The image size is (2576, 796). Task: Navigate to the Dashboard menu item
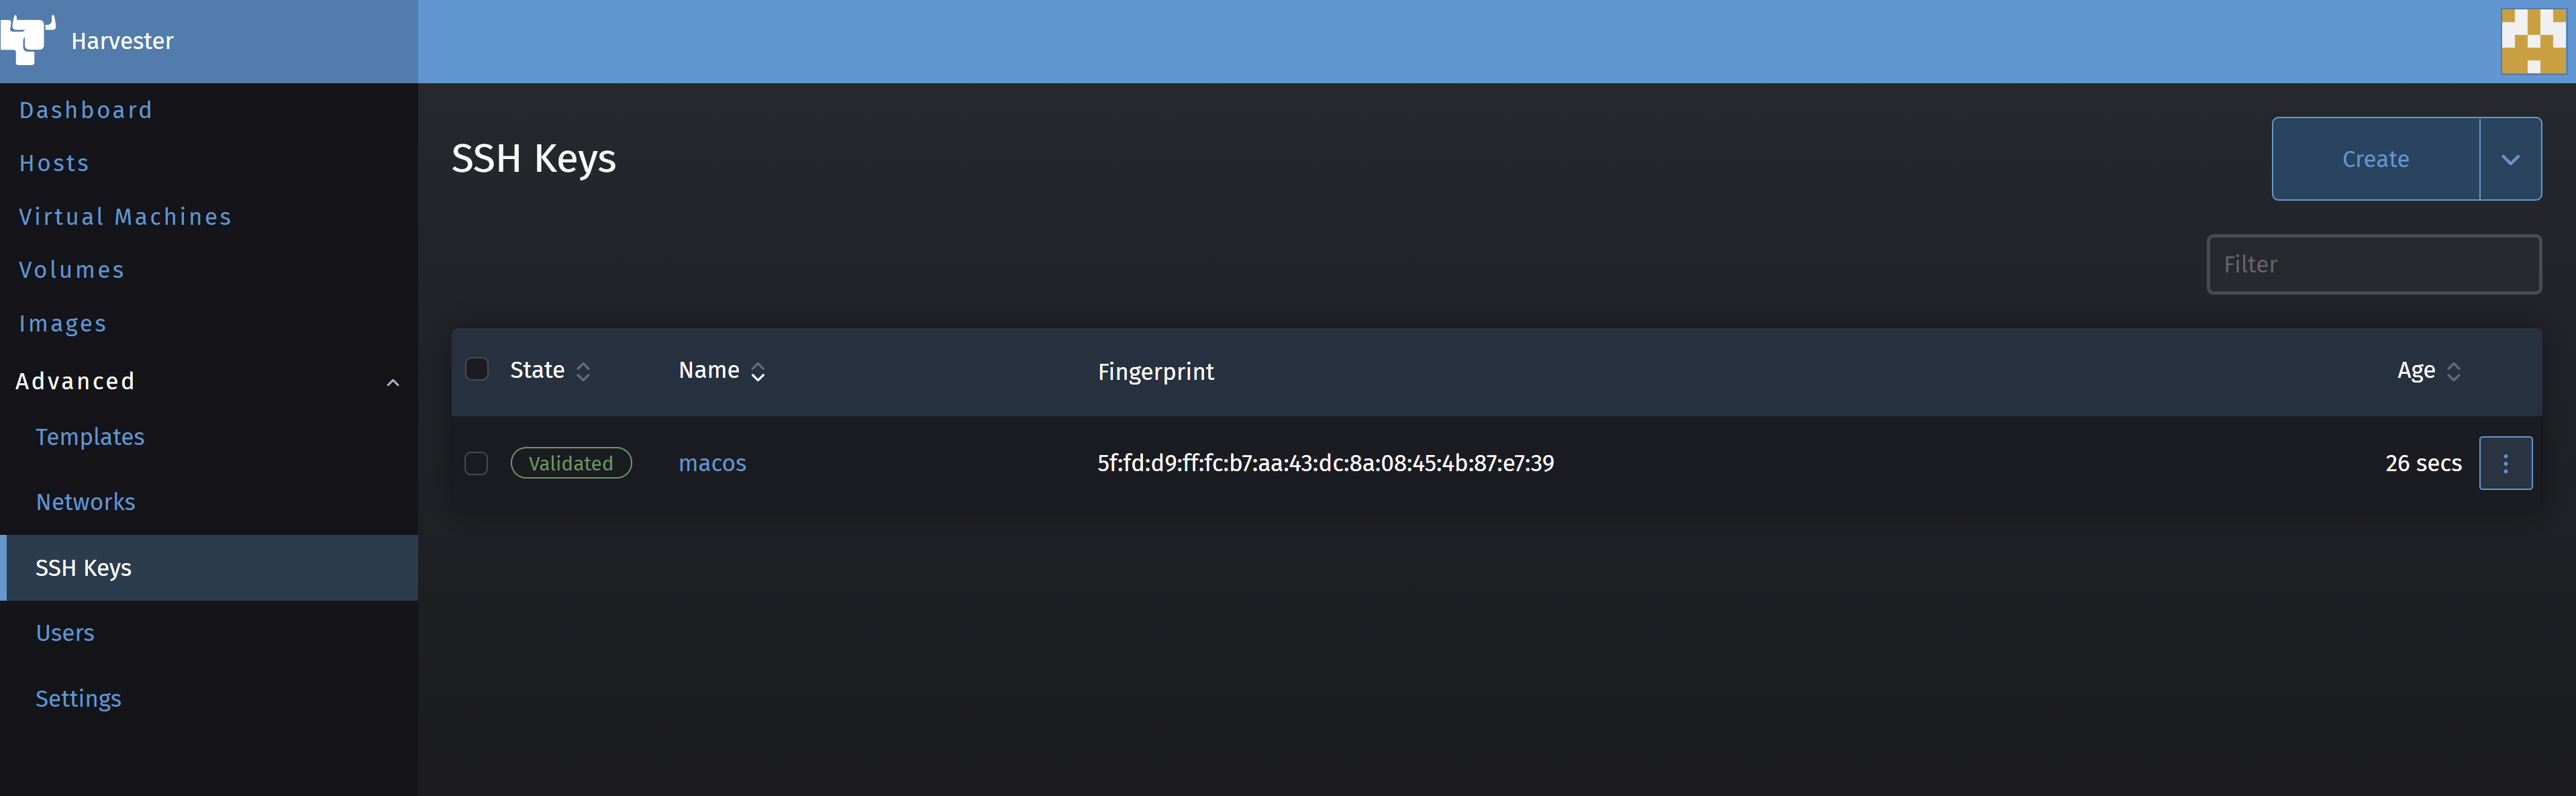[x=85, y=110]
